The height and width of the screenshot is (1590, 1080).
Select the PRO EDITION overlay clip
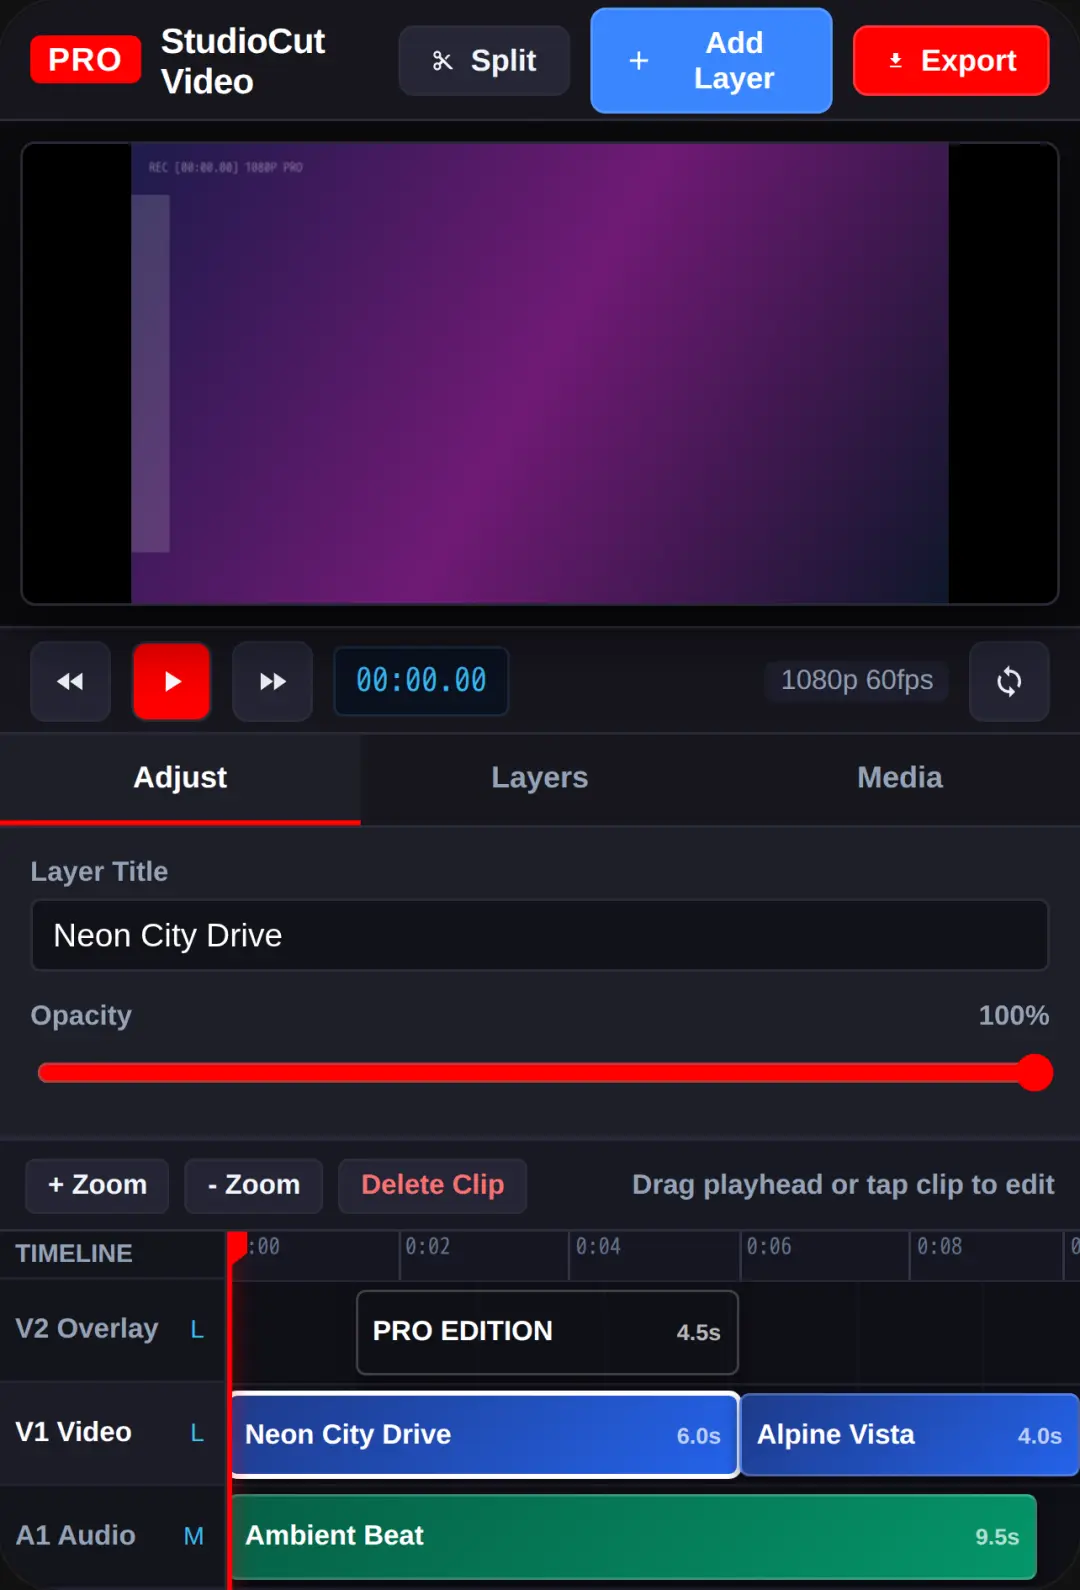pyautogui.click(x=547, y=1332)
